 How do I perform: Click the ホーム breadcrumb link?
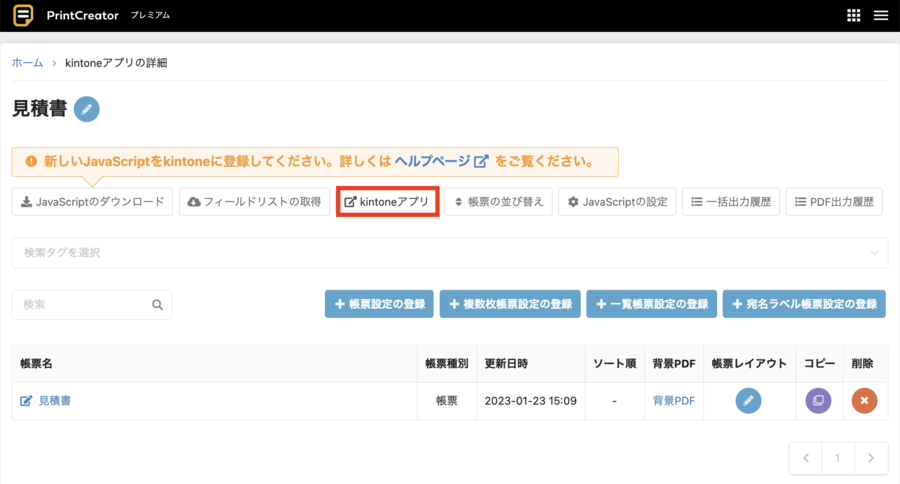[x=28, y=63]
